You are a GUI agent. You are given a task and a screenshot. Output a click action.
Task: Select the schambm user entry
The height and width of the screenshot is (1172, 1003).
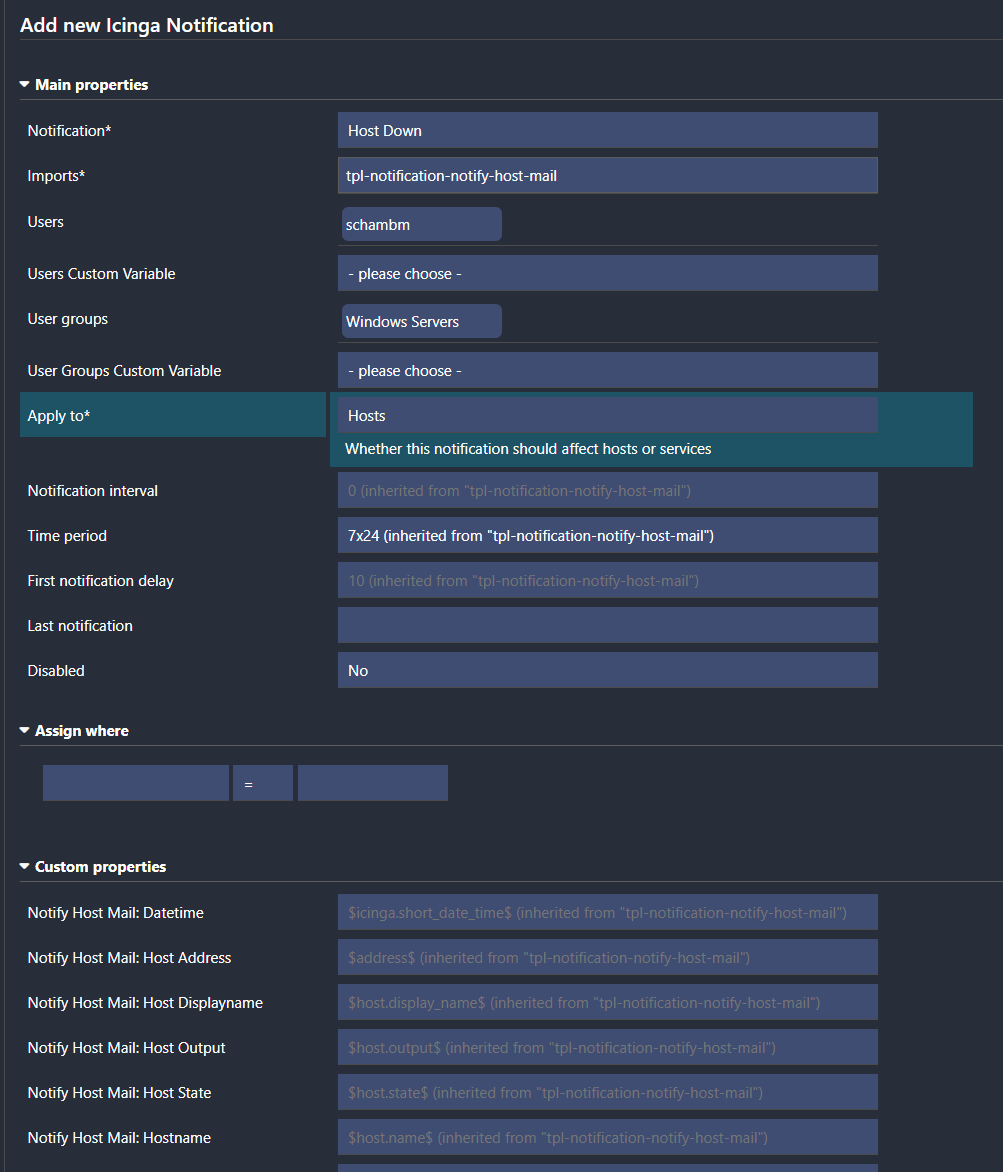click(421, 225)
